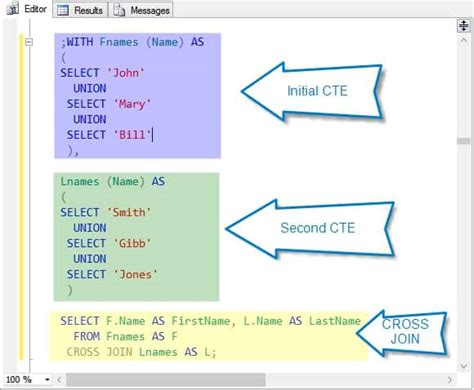Click the 'Jones' string literal
This screenshot has width=474, height=390.
136,274
